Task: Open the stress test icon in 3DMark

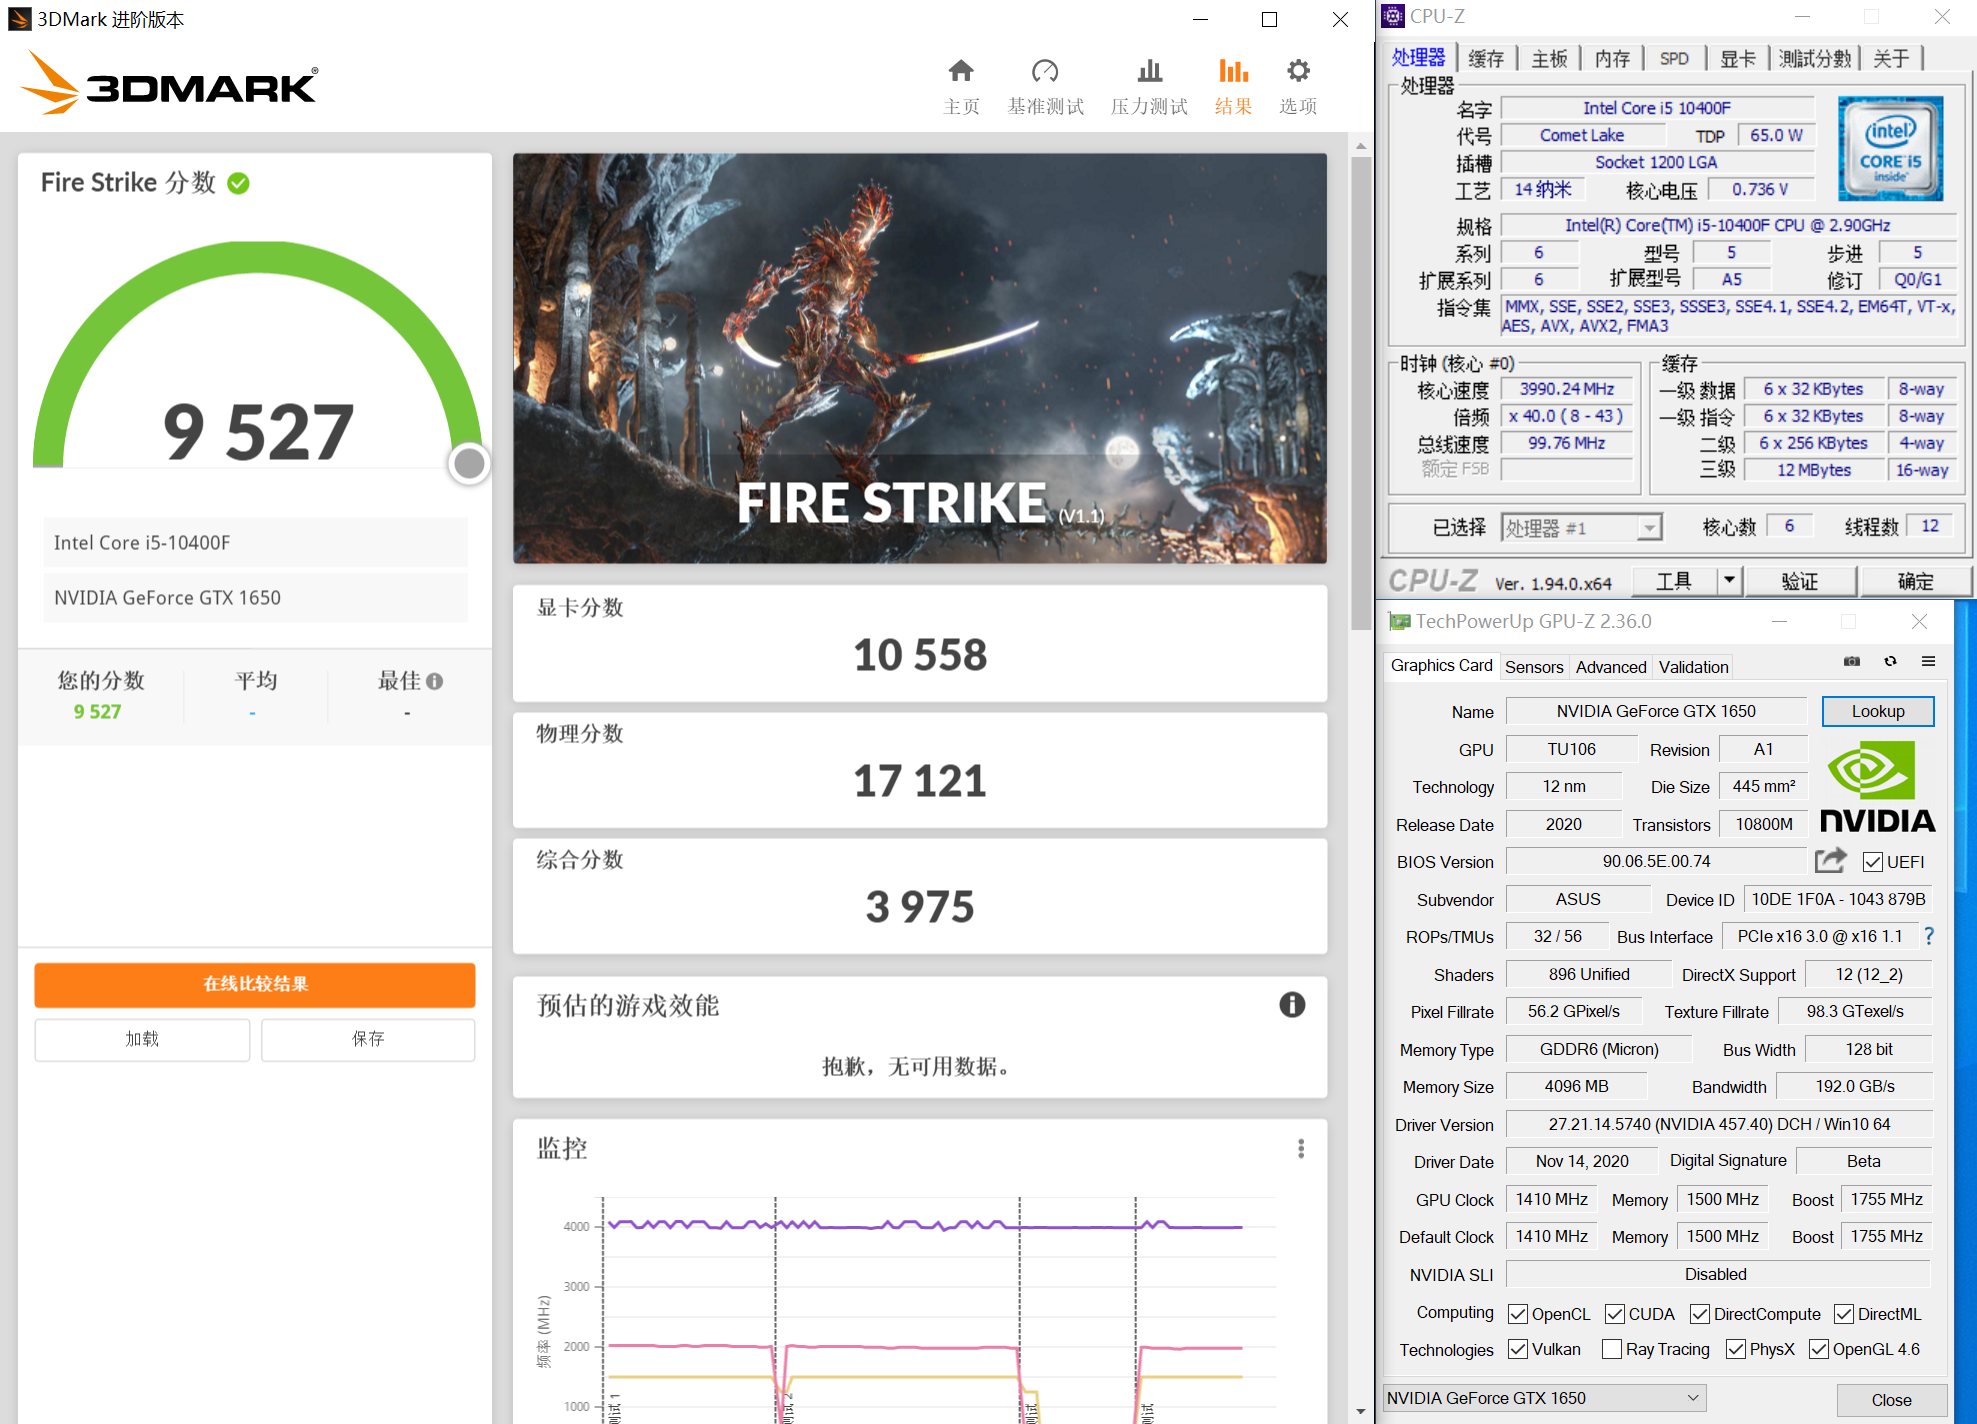Action: click(x=1150, y=71)
